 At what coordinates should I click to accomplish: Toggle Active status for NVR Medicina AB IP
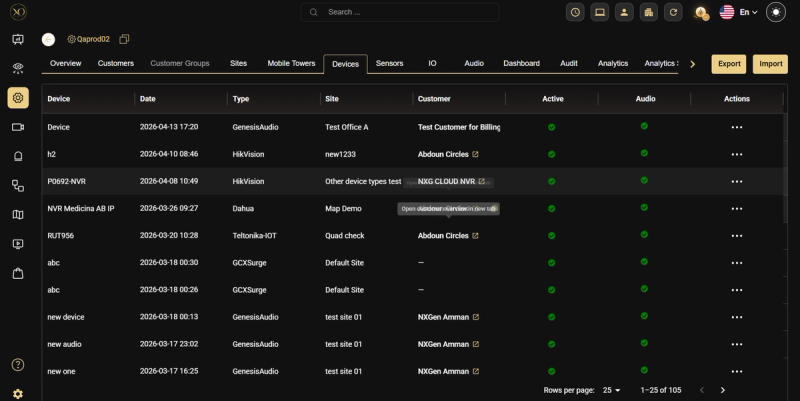coord(552,208)
